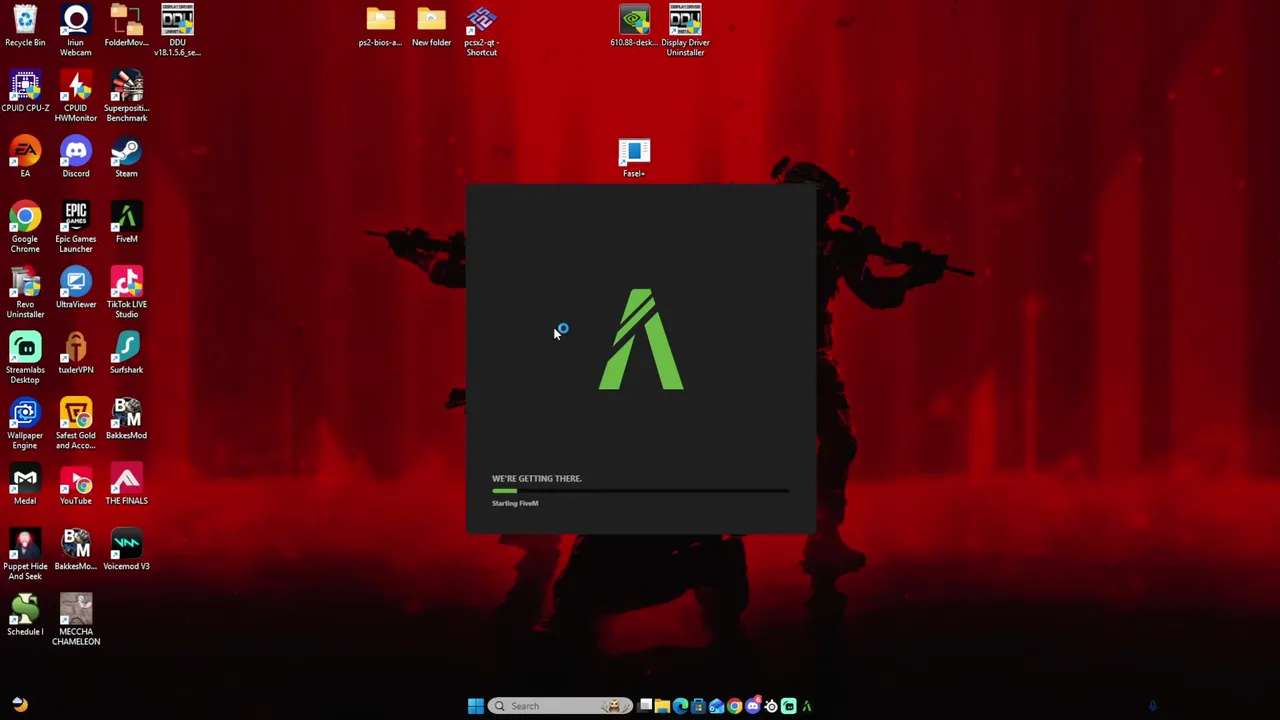The width and height of the screenshot is (1280, 720).
Task: Select the Google Chrome desktop shortcut
Action: coord(25,227)
